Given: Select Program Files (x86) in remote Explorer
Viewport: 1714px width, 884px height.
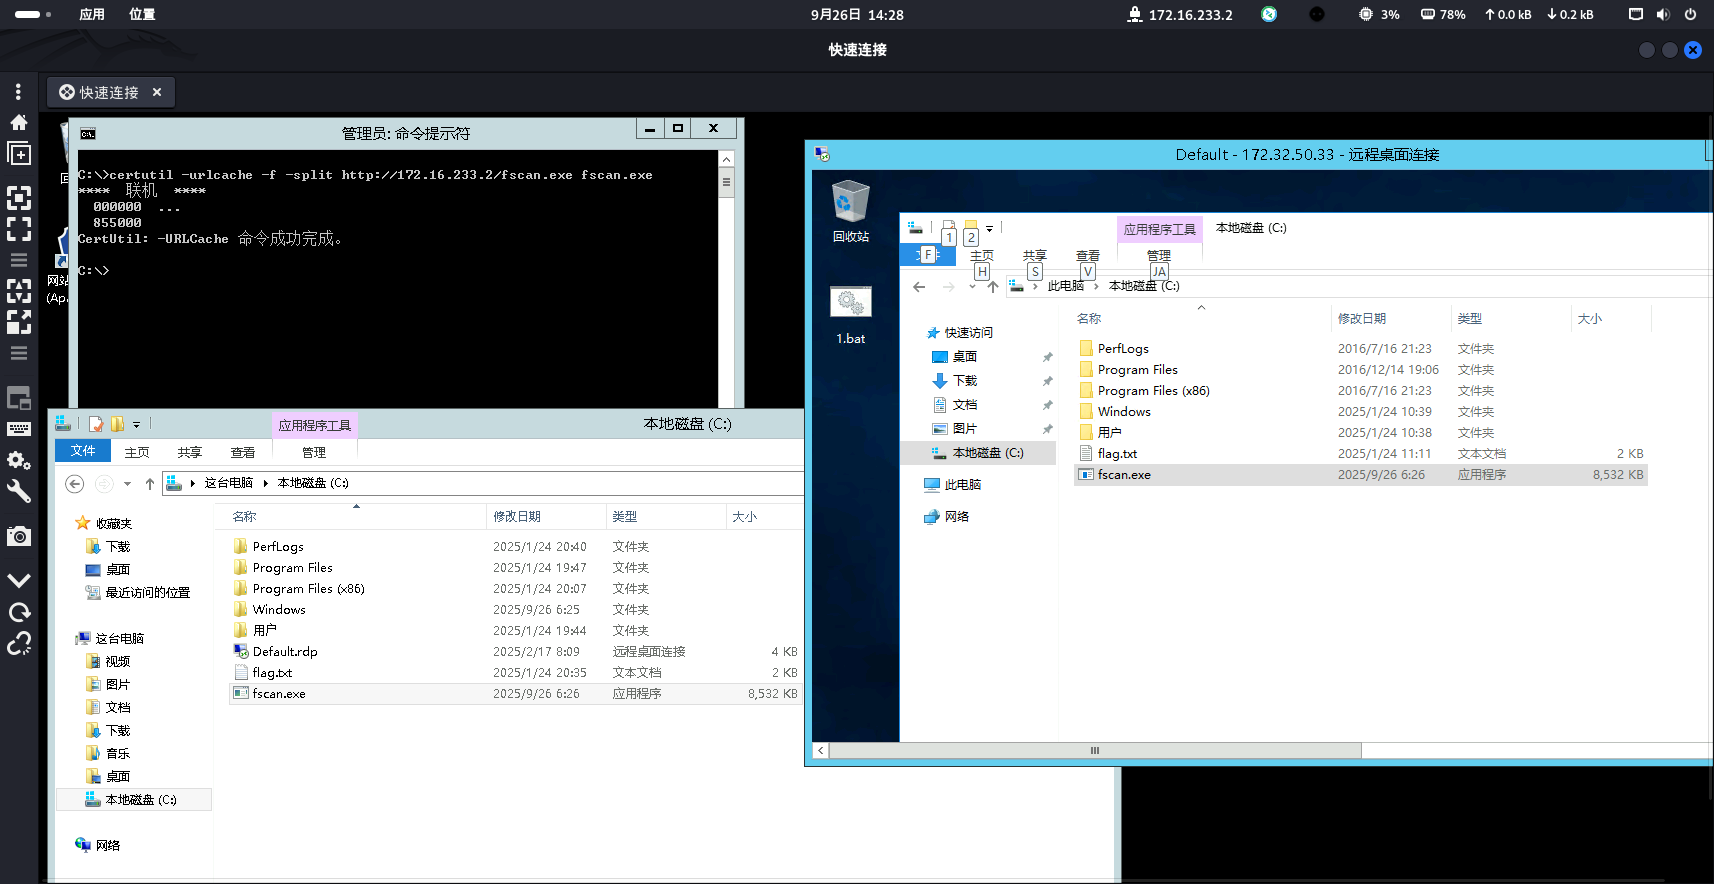Looking at the screenshot, I should (1154, 390).
